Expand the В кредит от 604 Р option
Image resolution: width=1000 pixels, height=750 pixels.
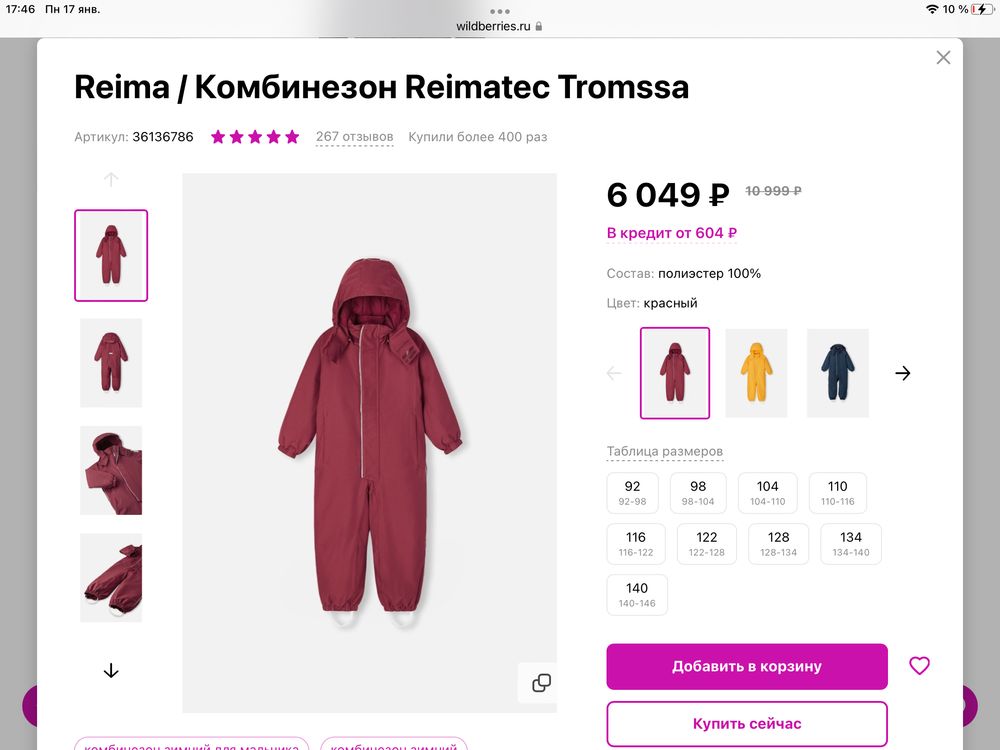coord(671,231)
